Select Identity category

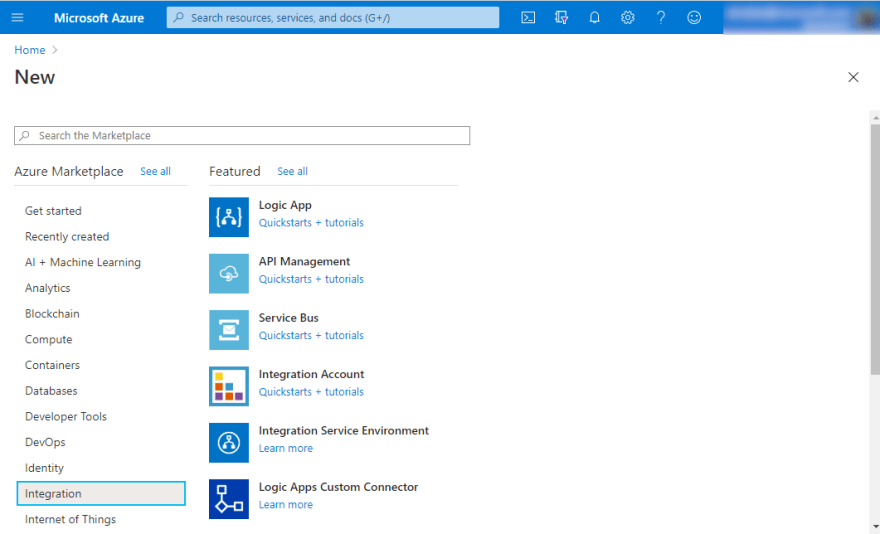click(44, 468)
